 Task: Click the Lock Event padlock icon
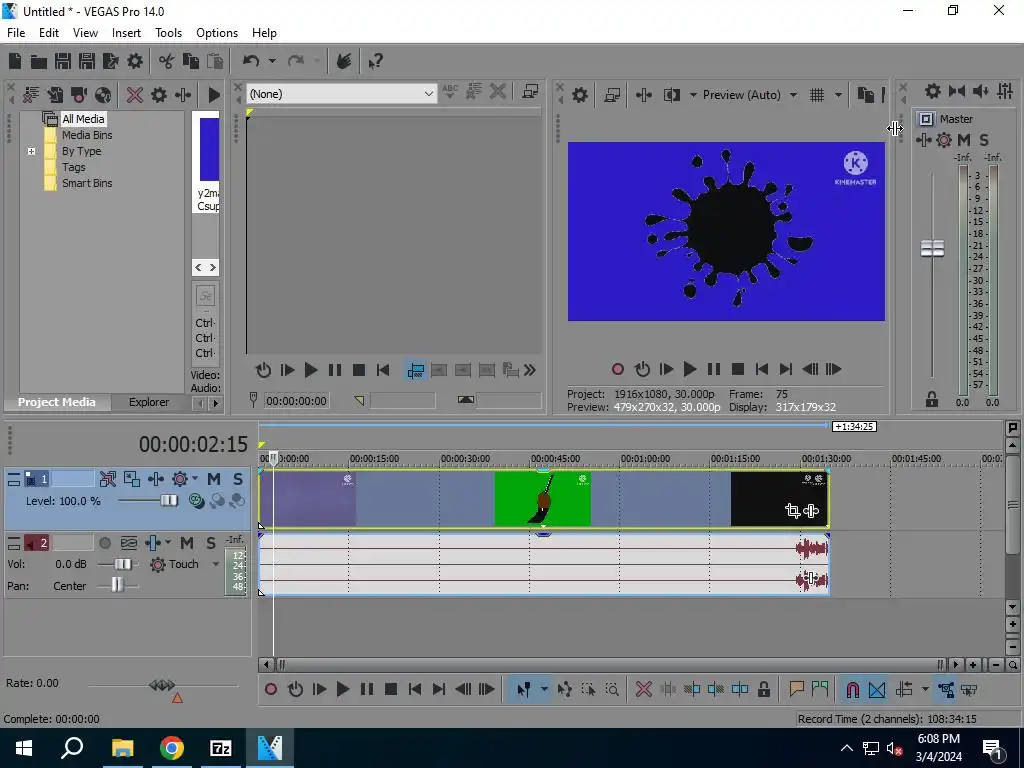764,689
